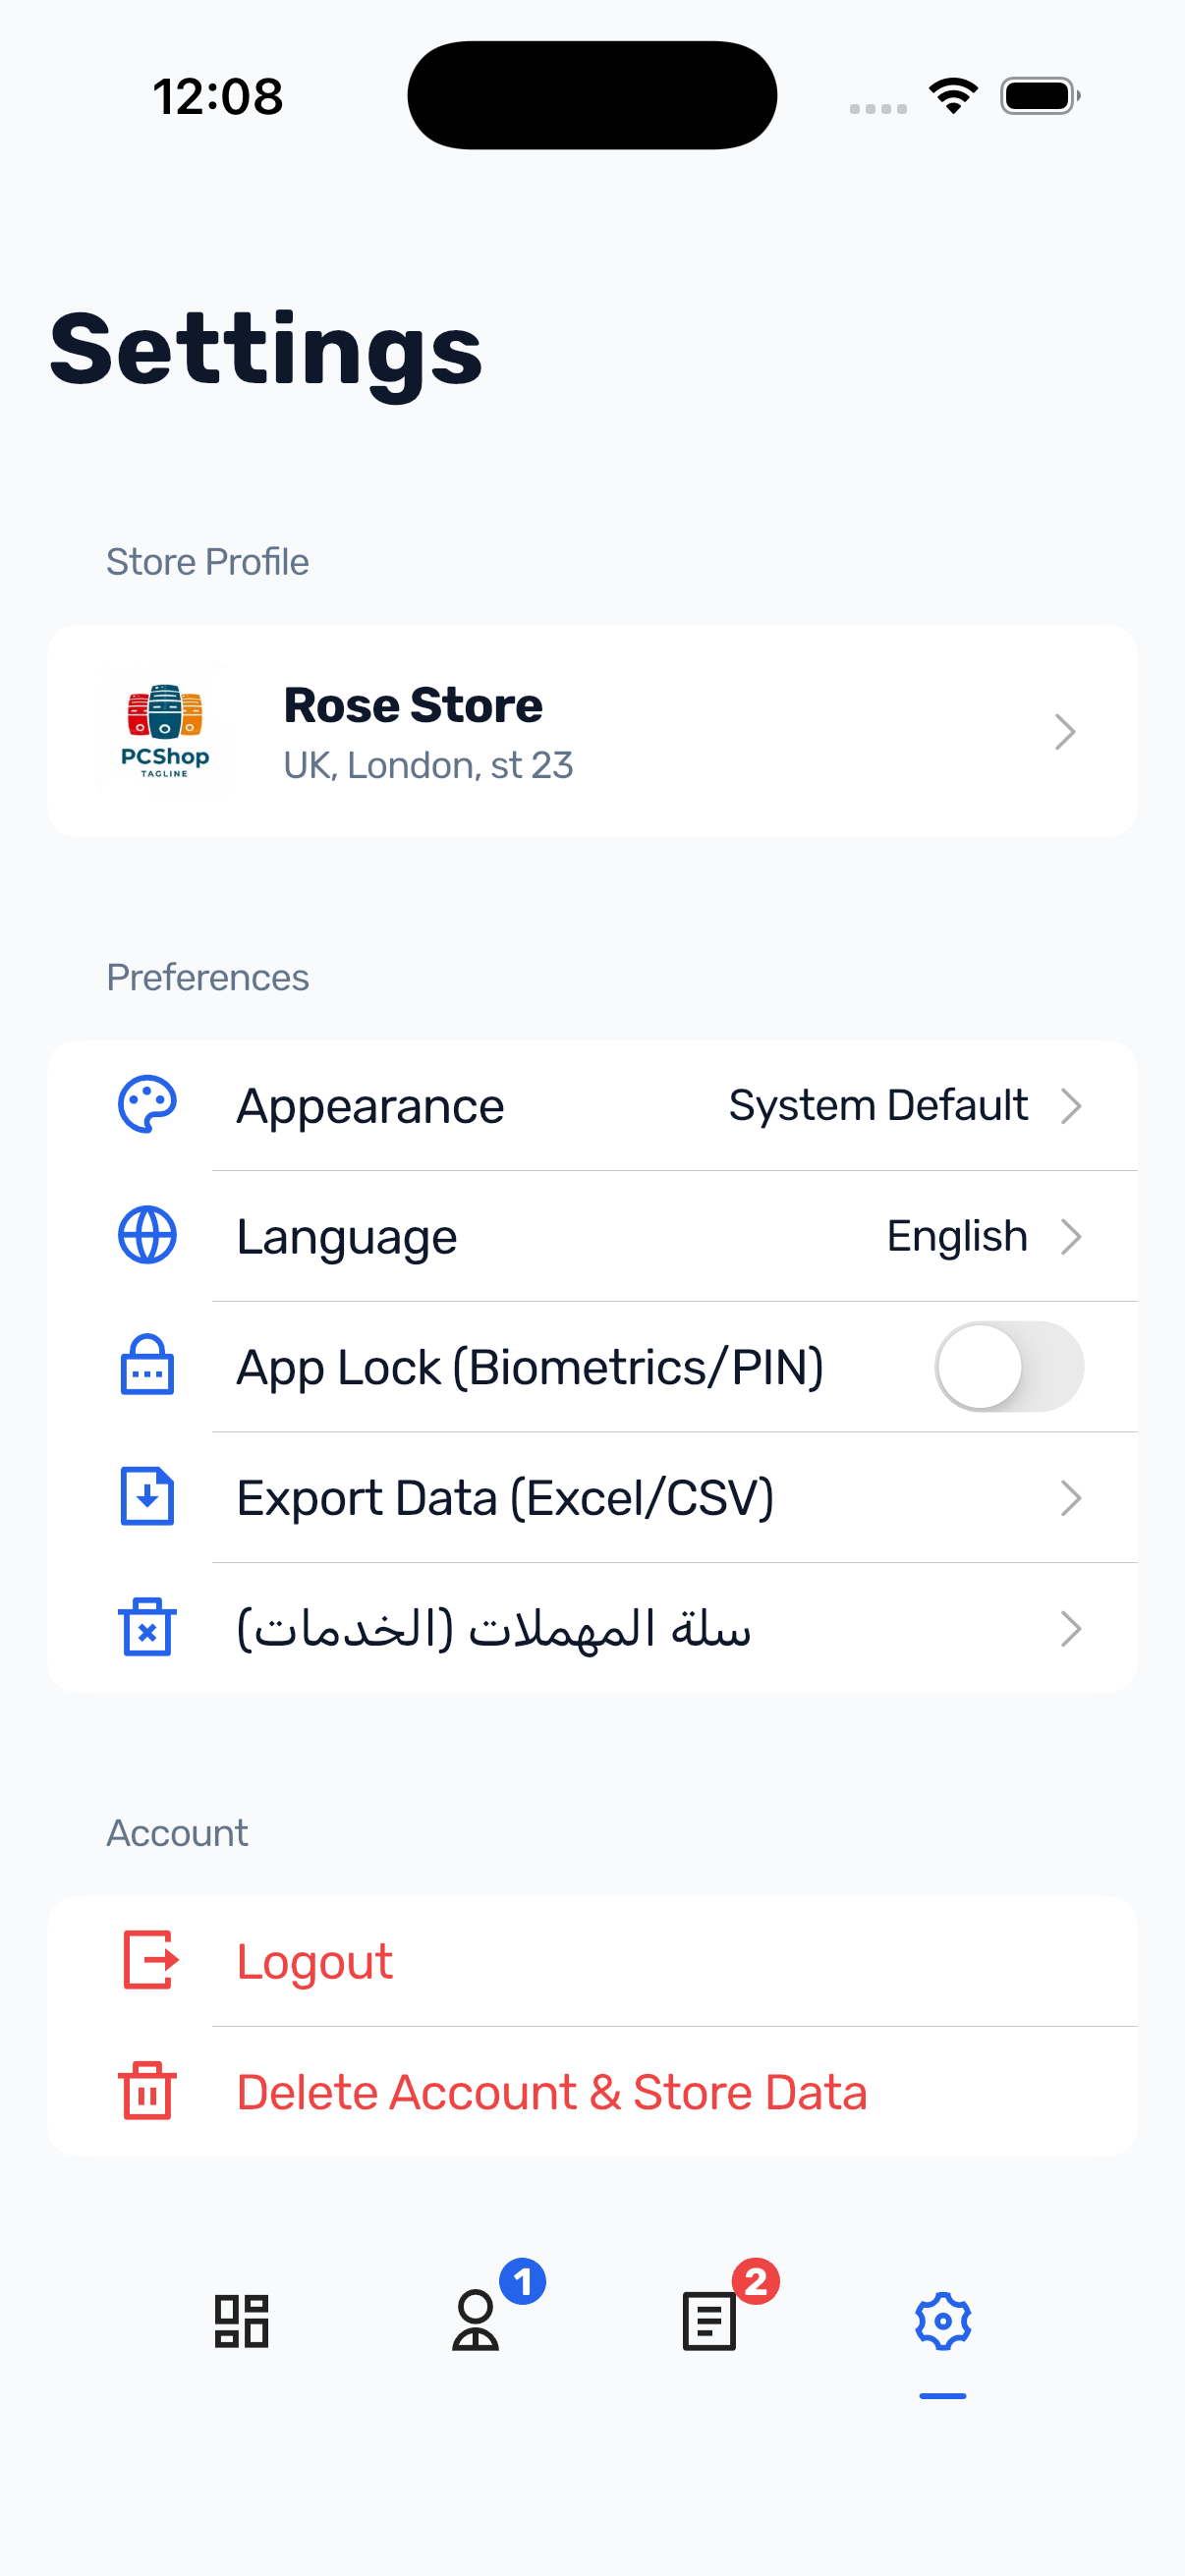
Task: Open the Export Data row chevron
Action: point(1071,1498)
